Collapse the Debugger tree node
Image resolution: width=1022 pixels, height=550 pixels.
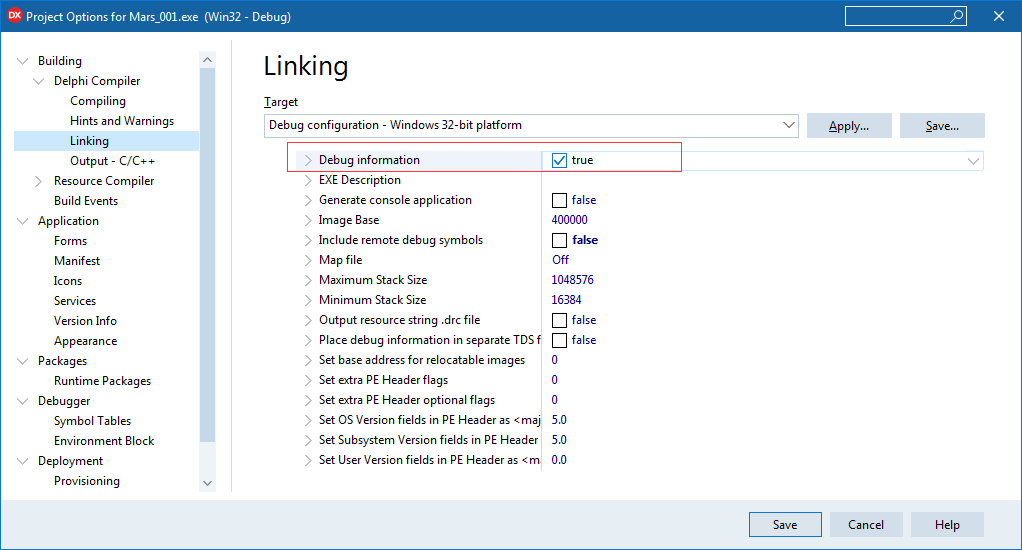pos(23,401)
